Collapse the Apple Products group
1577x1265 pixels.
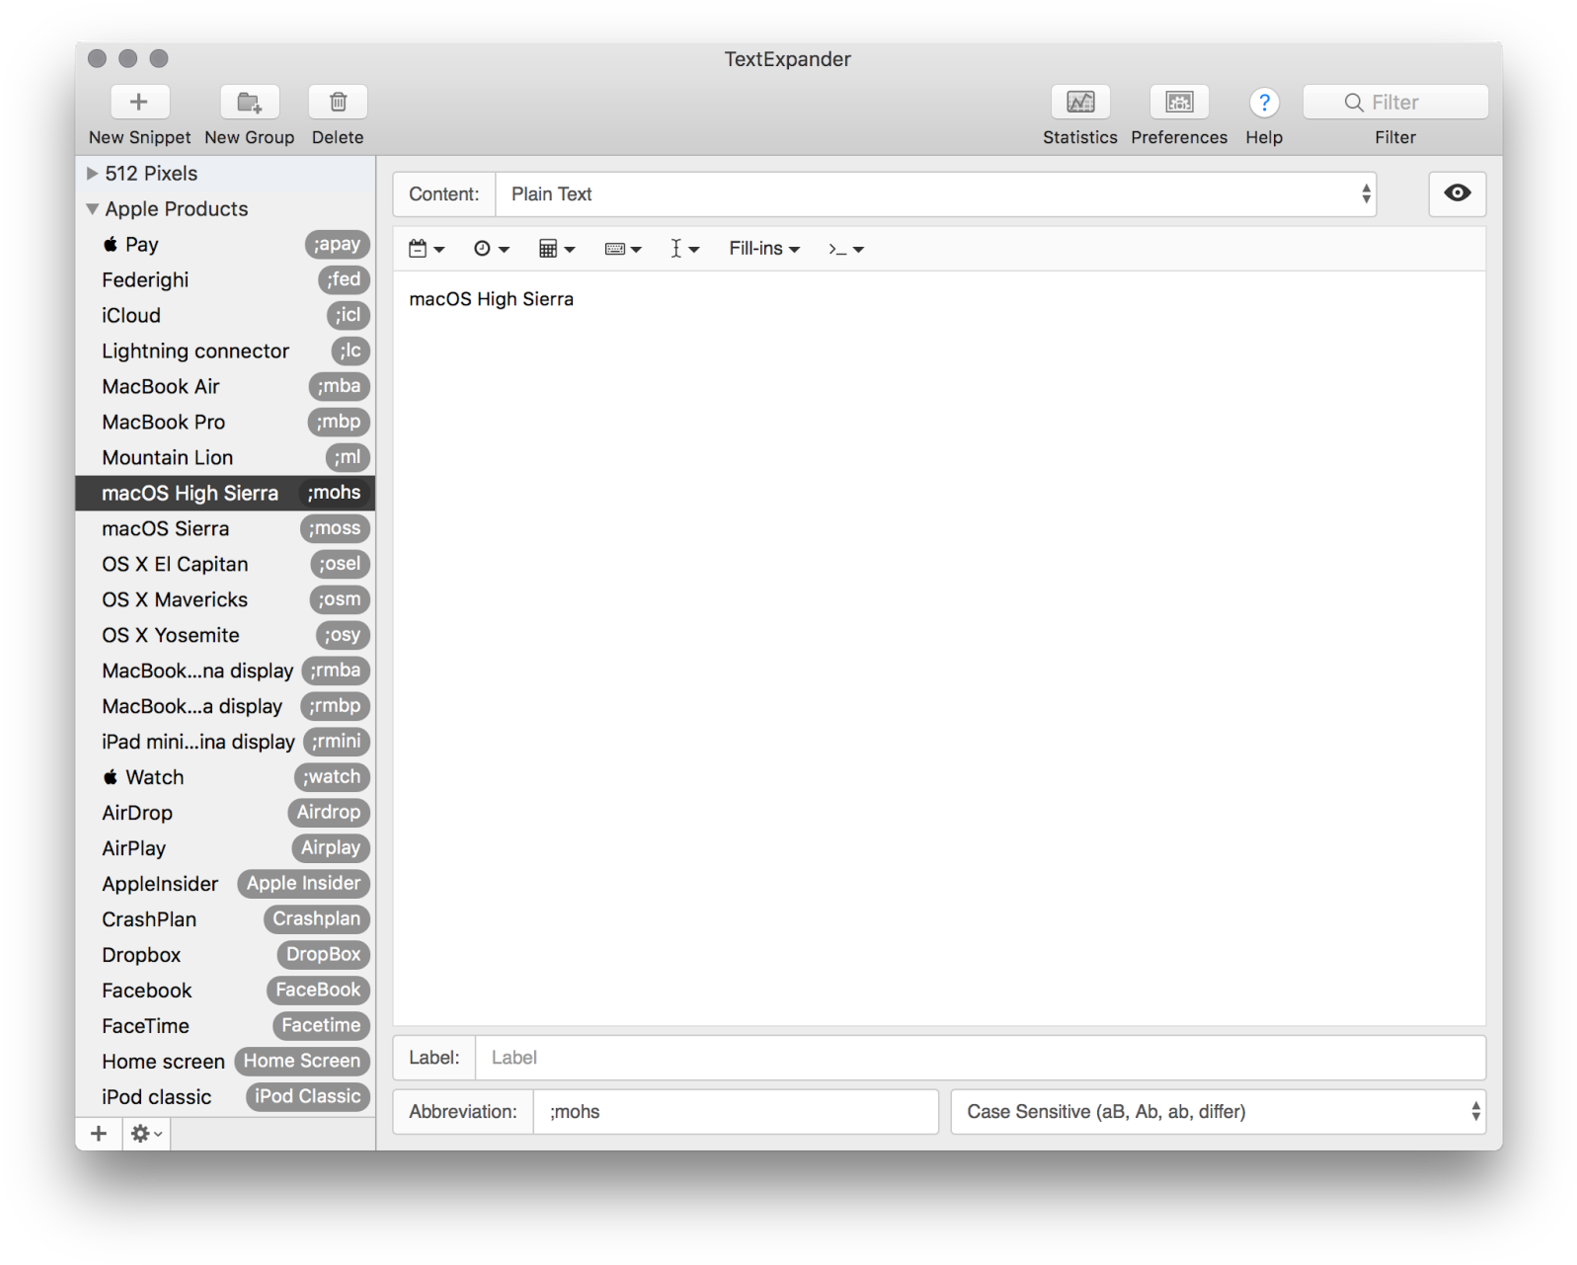pyautogui.click(x=92, y=209)
